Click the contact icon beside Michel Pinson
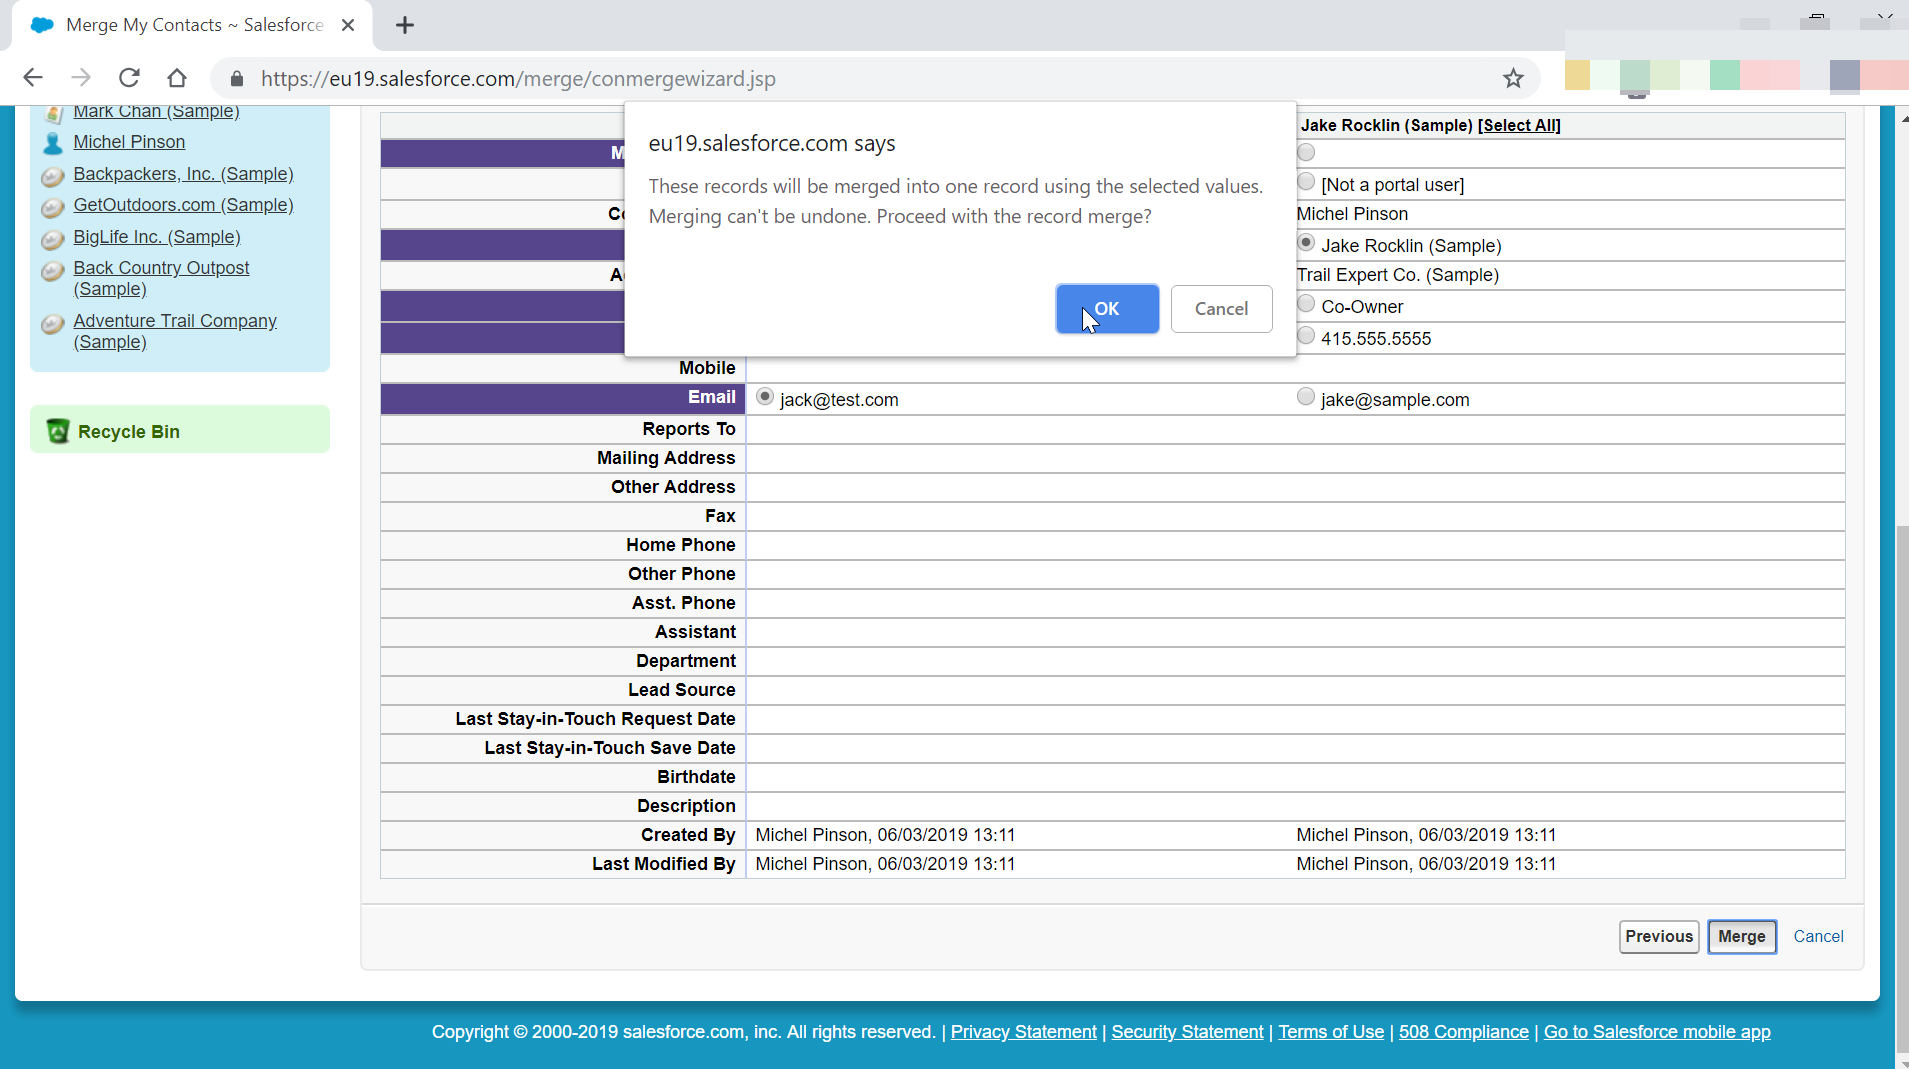The image size is (1909, 1069). point(52,142)
